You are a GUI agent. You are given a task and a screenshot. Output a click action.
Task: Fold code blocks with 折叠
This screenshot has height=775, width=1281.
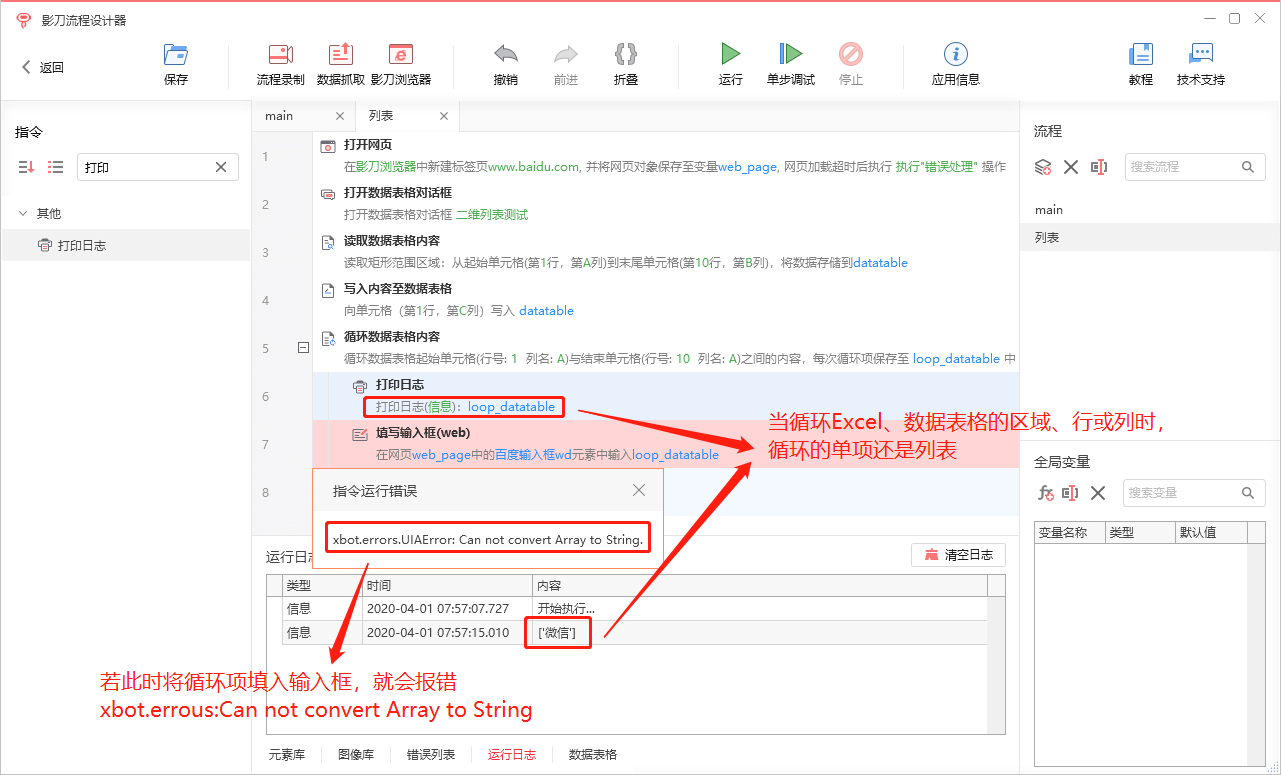coord(626,65)
